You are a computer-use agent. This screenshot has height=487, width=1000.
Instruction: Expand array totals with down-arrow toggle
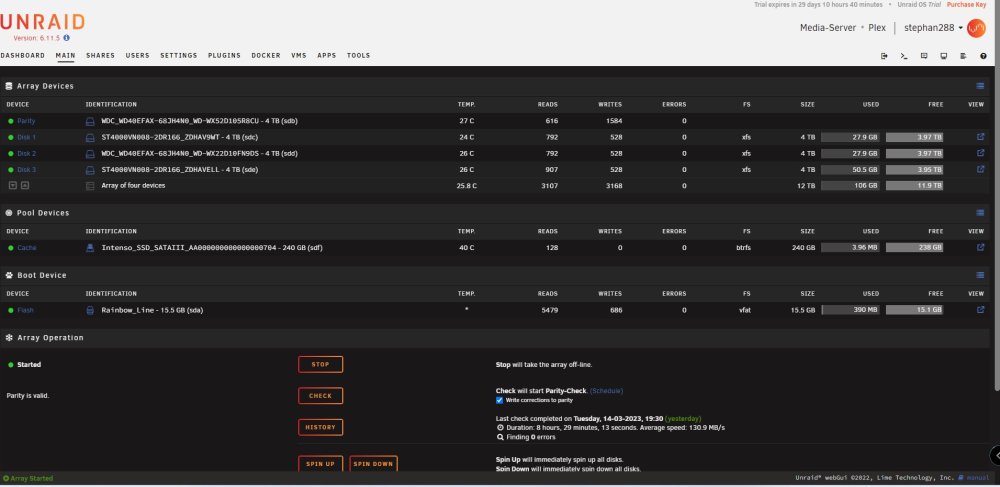(x=13, y=185)
